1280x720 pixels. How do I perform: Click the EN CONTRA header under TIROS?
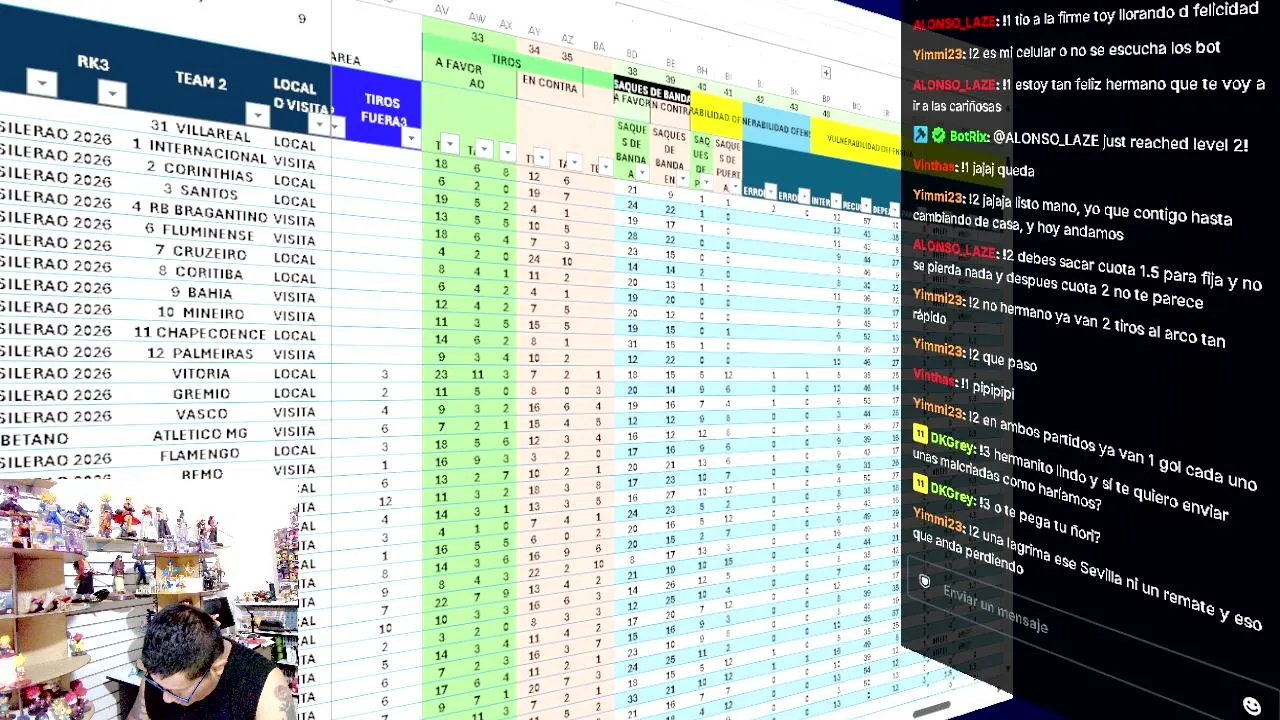point(550,86)
